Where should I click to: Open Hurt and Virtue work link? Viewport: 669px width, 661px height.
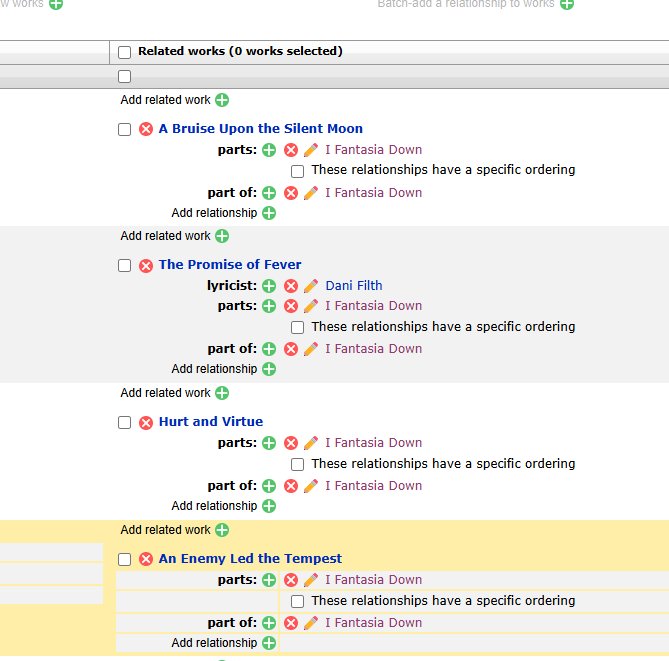click(211, 422)
